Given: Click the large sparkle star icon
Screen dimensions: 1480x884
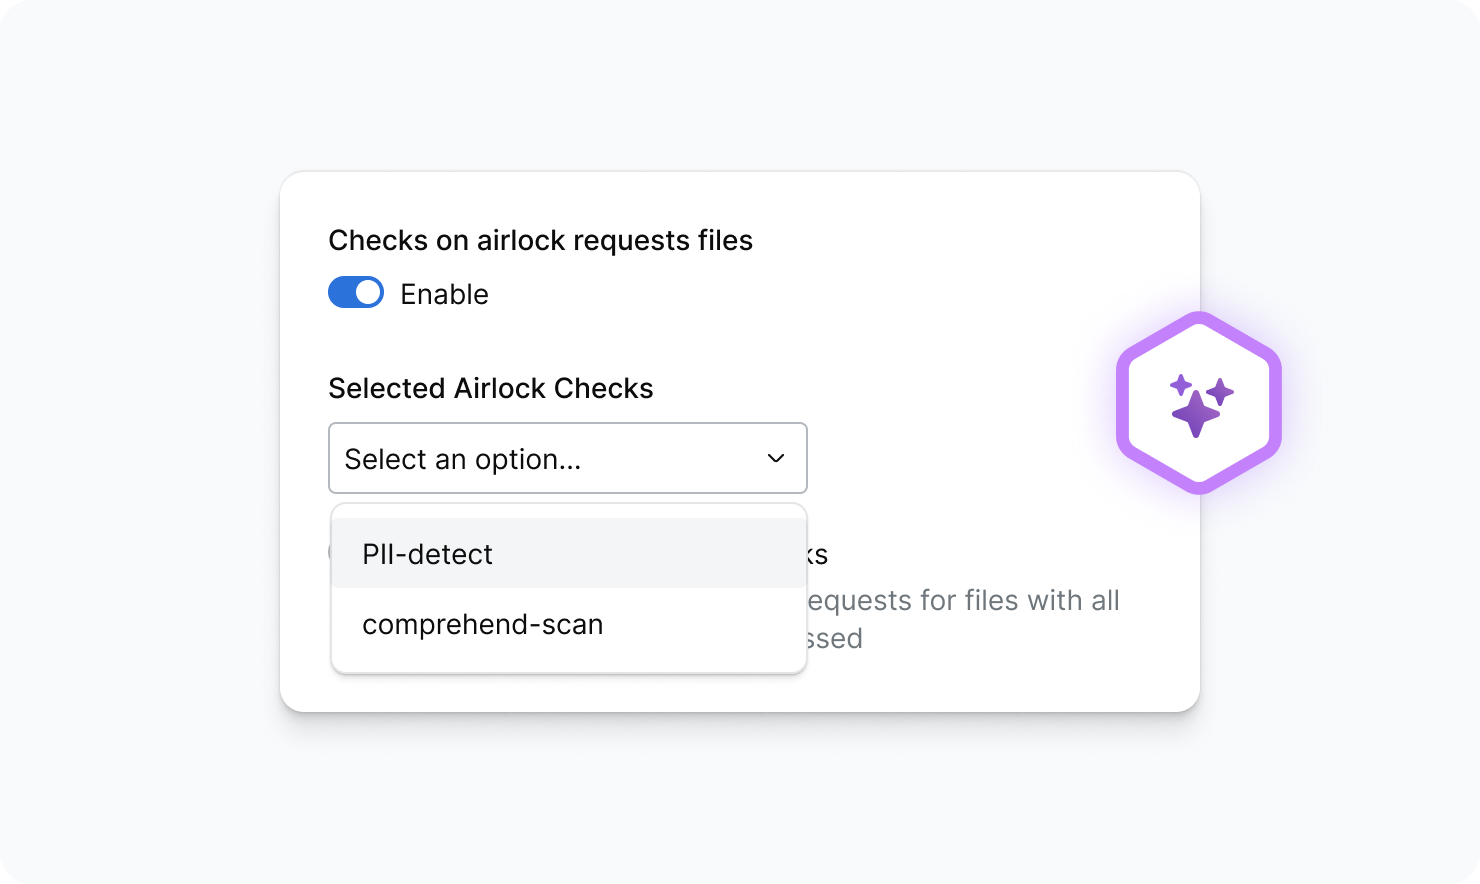Looking at the screenshot, I should tap(1195, 413).
